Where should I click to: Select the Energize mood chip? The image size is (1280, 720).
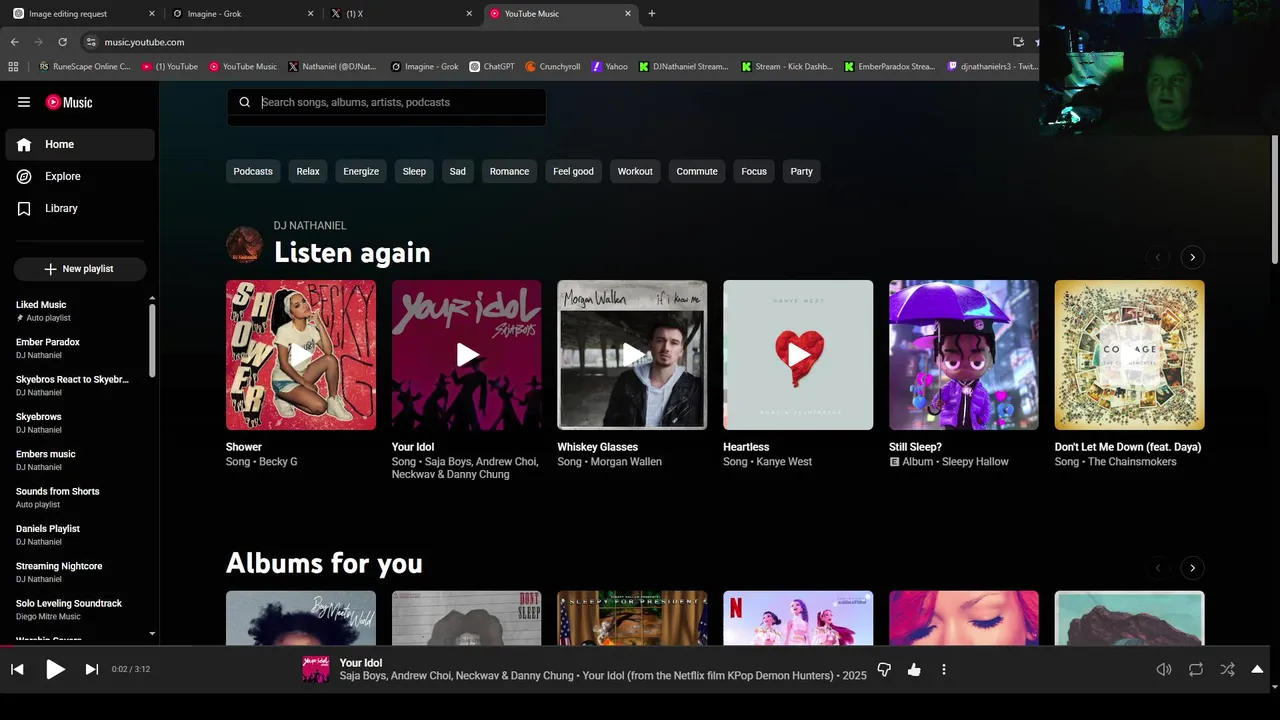(x=361, y=171)
